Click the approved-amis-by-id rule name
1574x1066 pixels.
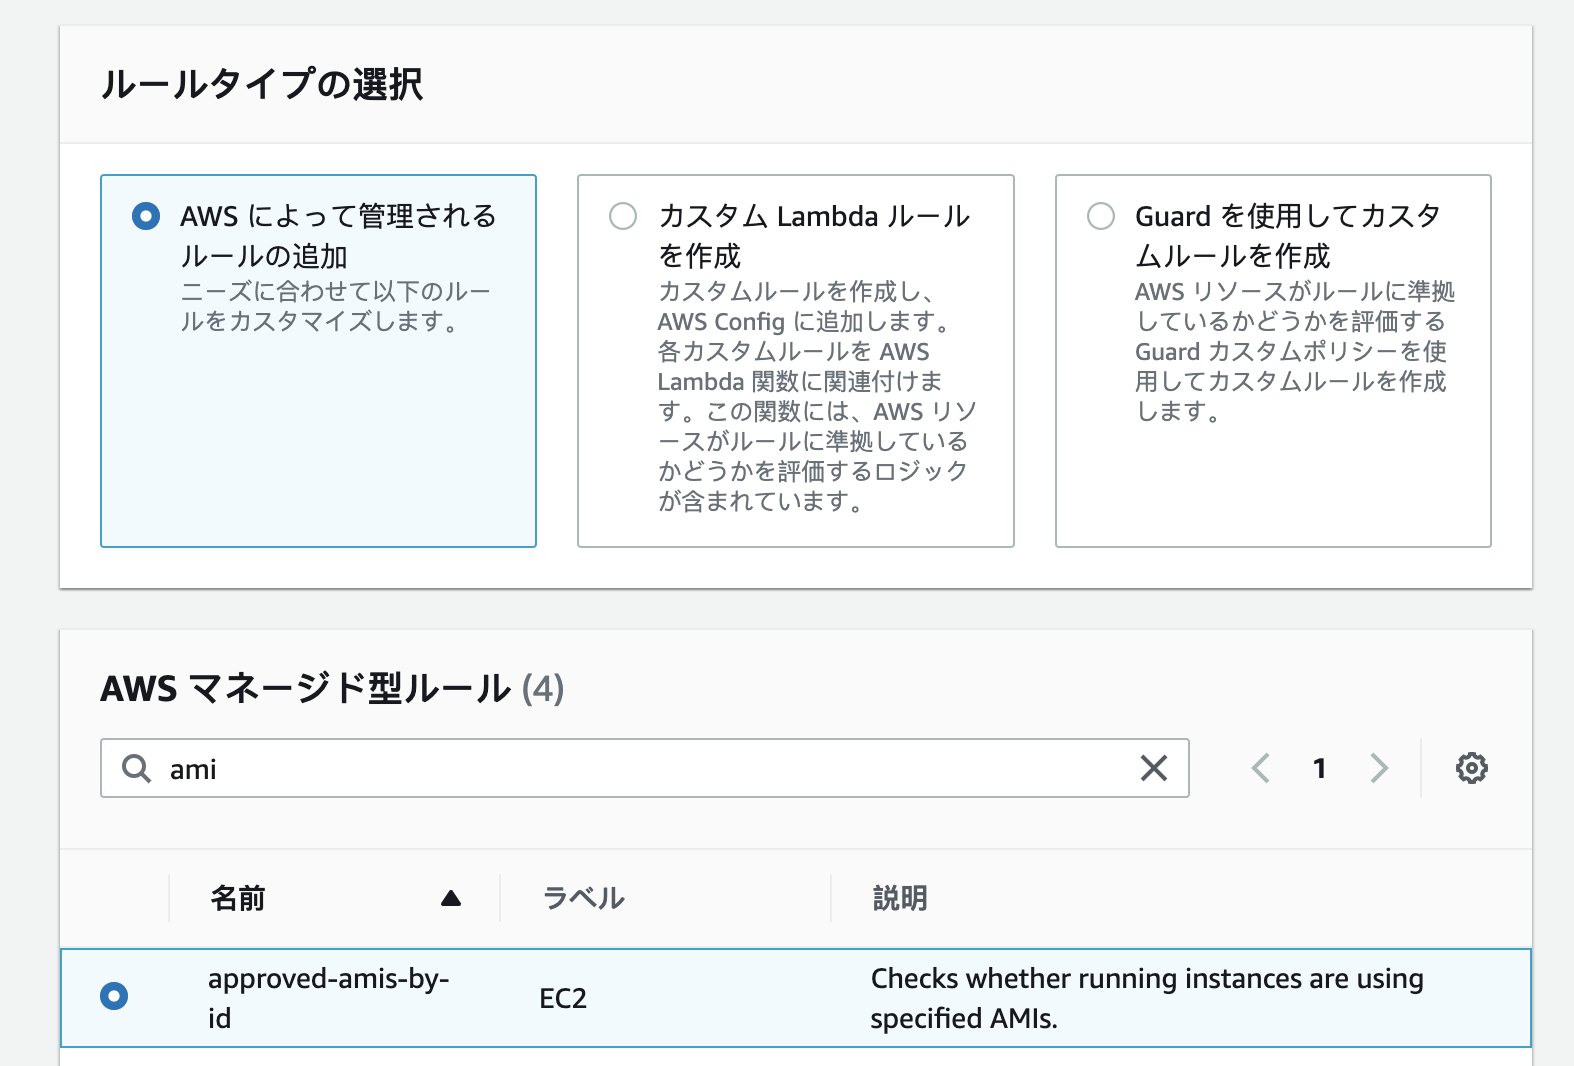pyautogui.click(x=328, y=998)
